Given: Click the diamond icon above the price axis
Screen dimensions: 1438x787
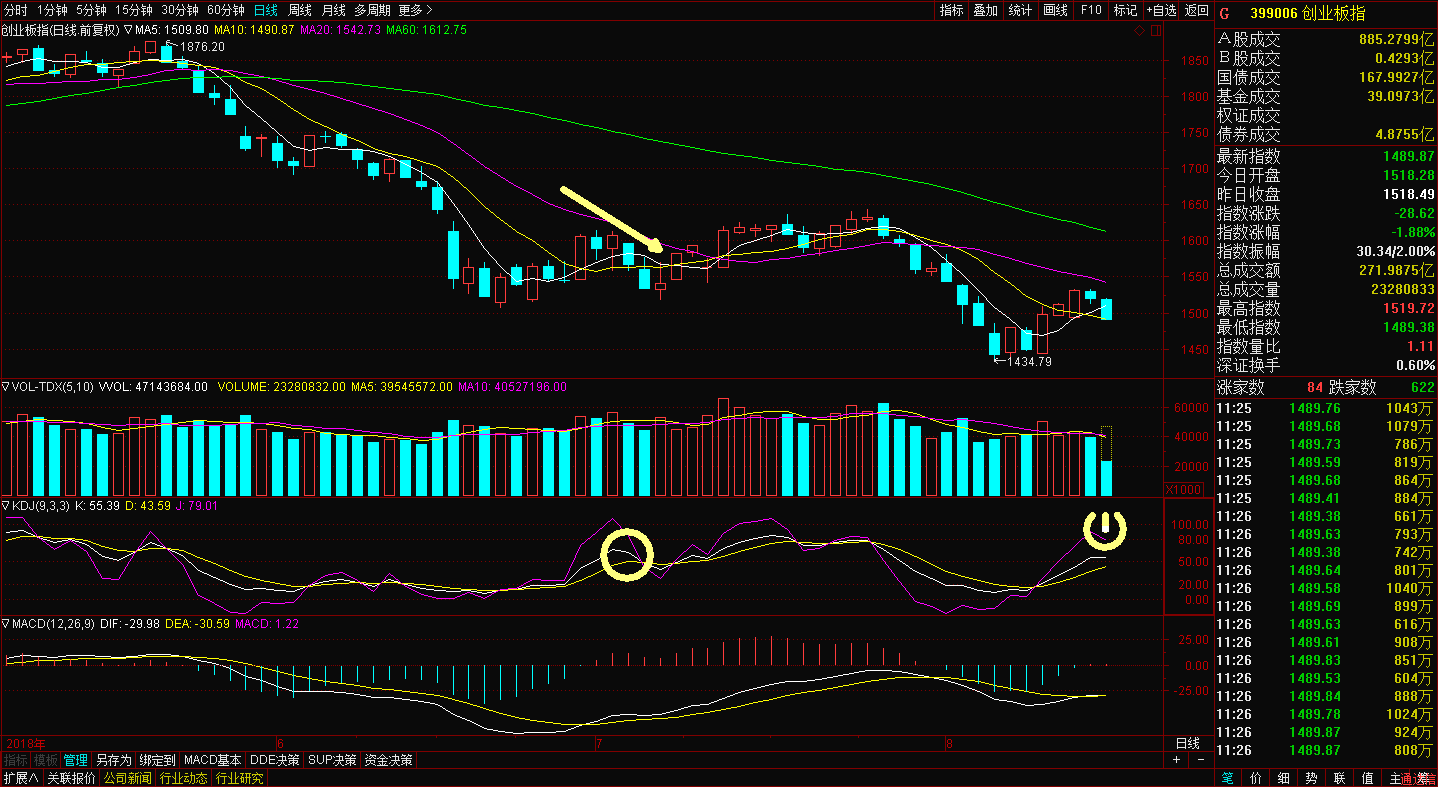Looking at the screenshot, I should pyautogui.click(x=1141, y=30).
